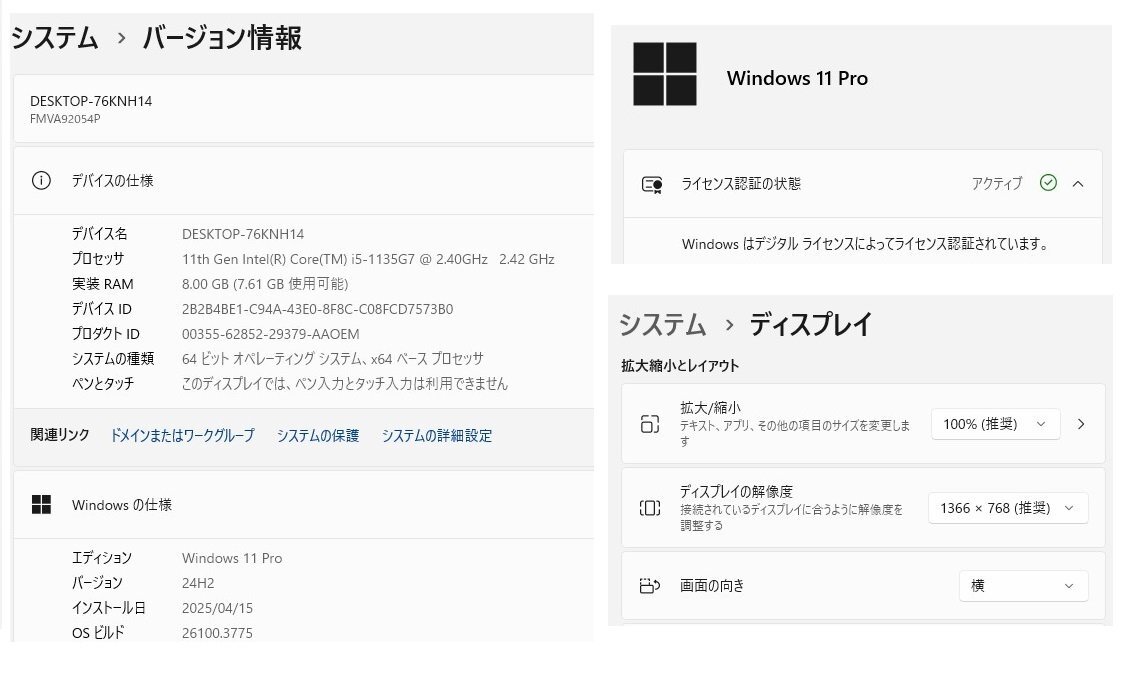Go back to システム in the バージョン情報 breadcrumb
This screenshot has height=673, width=1121.
(x=55, y=39)
